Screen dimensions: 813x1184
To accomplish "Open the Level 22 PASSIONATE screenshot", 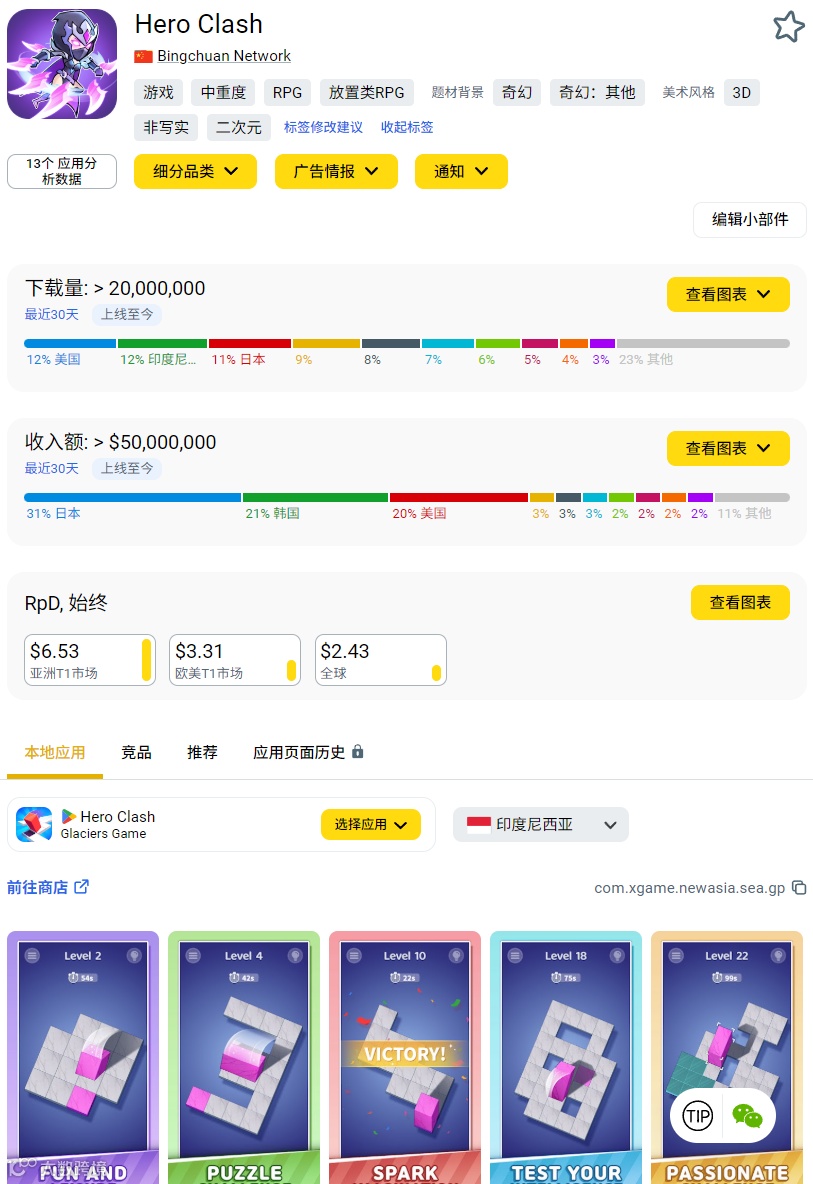I will pyautogui.click(x=726, y=1057).
